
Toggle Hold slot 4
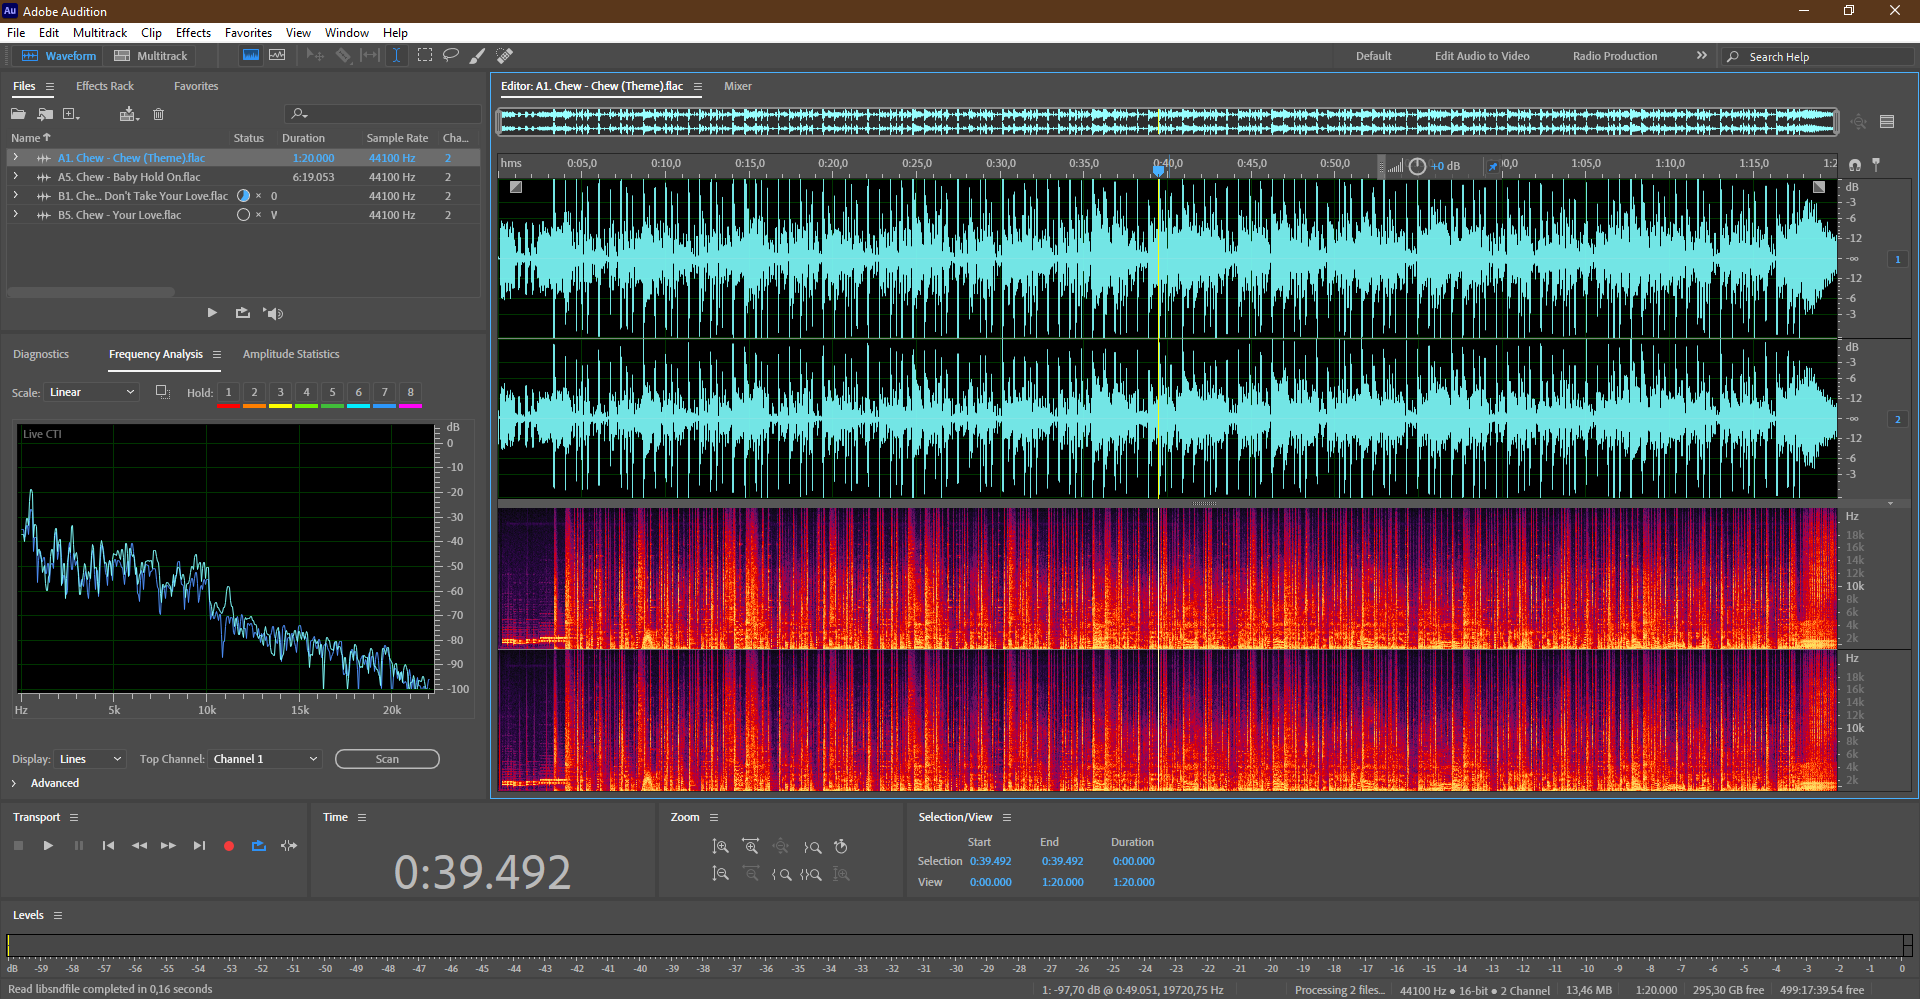306,393
